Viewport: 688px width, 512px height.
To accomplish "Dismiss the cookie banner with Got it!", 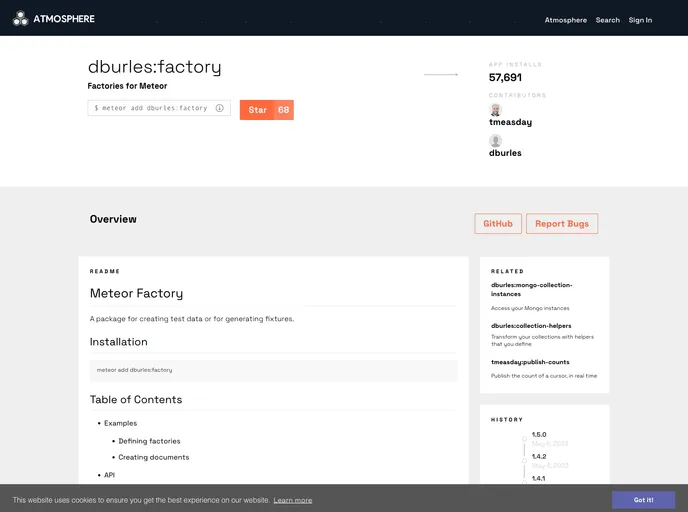I will 643,500.
